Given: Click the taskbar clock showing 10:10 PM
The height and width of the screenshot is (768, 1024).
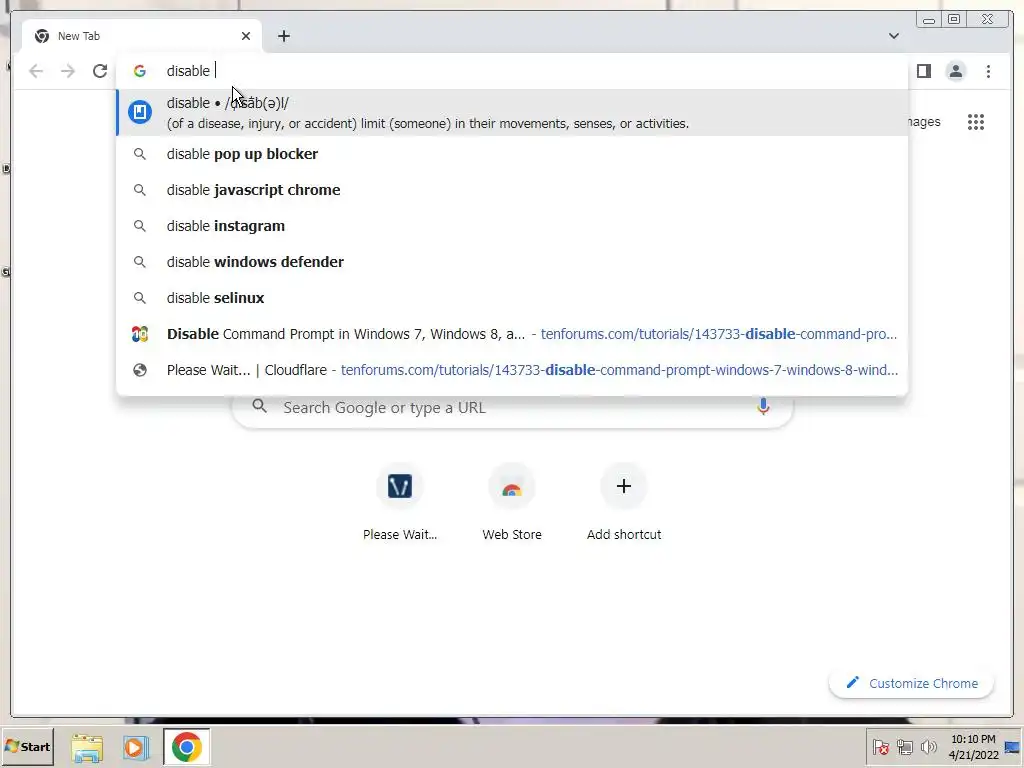Looking at the screenshot, I should pos(973,747).
